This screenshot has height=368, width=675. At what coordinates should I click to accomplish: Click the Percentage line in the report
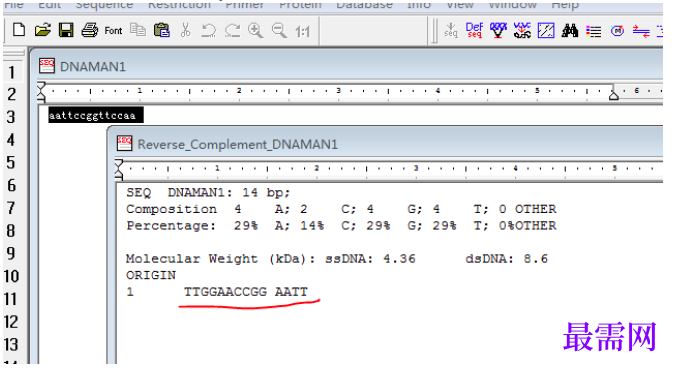point(341,226)
